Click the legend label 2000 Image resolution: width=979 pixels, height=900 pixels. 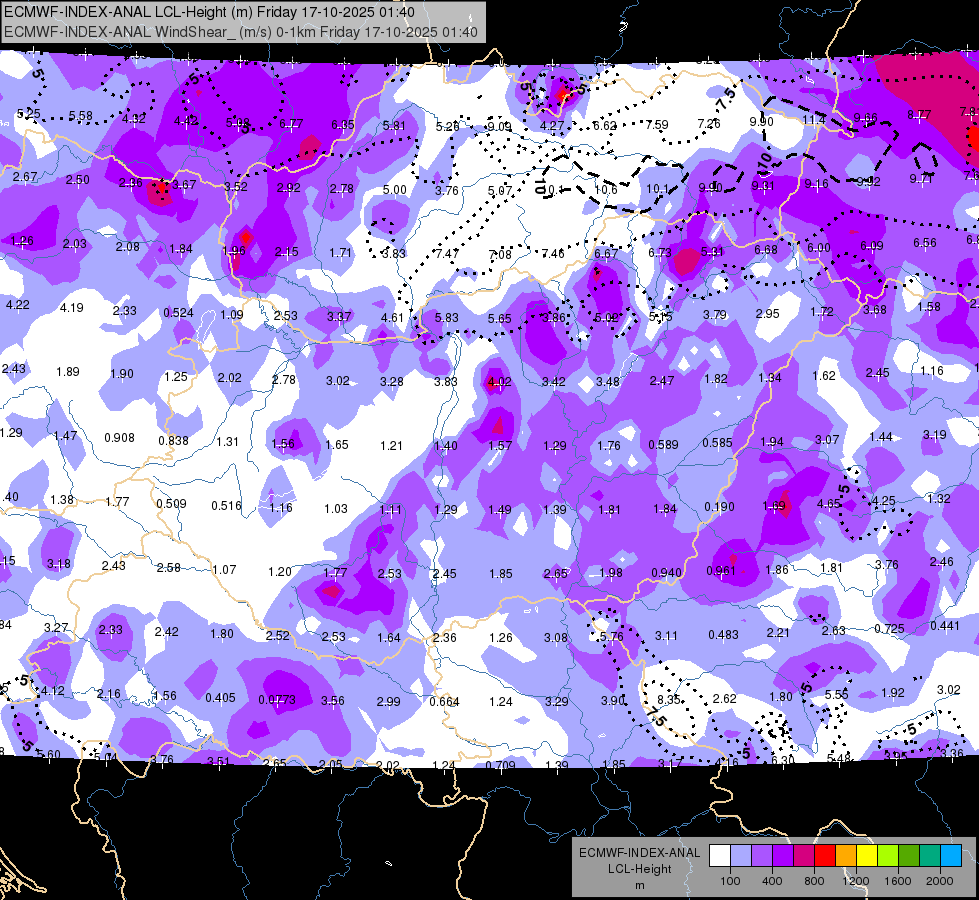940,881
